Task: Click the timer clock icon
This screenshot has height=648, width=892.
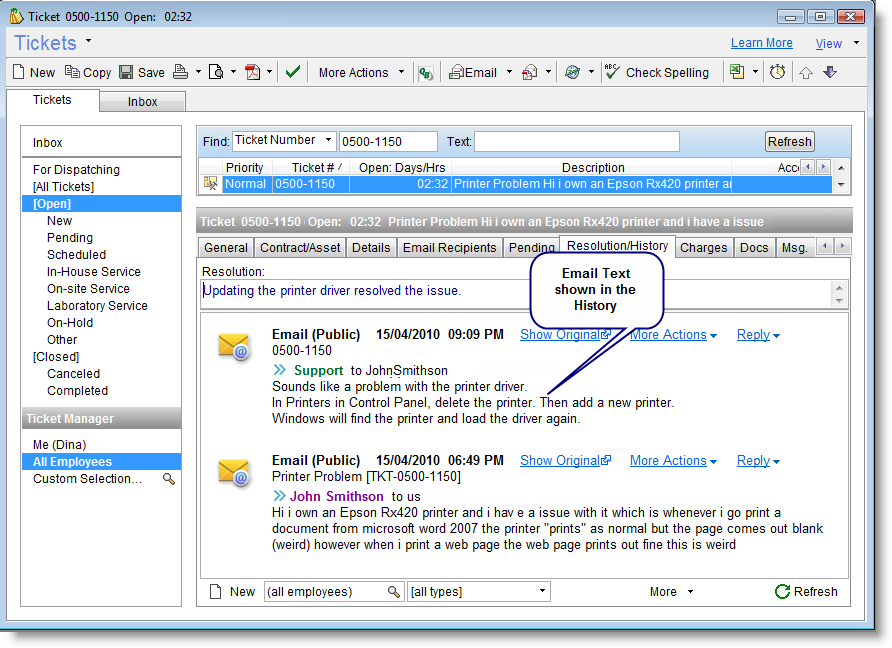Action: point(777,72)
